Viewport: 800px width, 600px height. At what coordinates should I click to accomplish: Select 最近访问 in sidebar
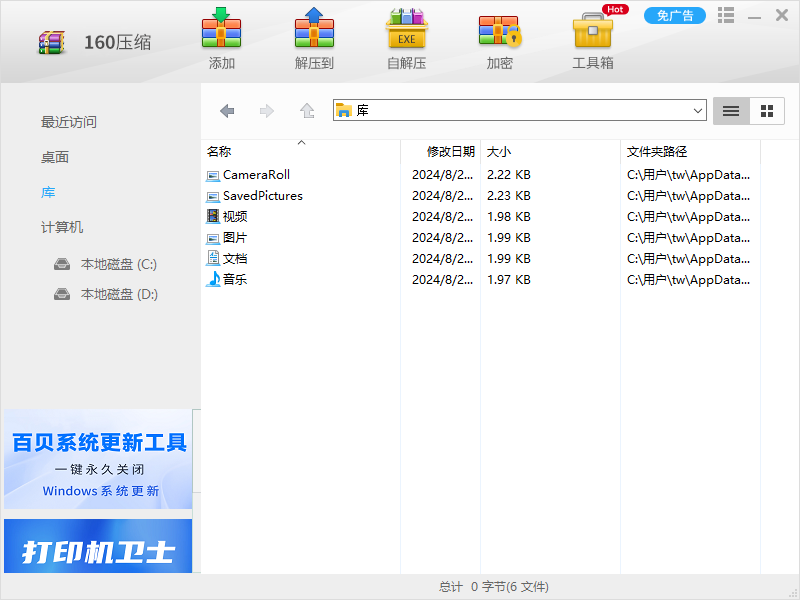69,122
